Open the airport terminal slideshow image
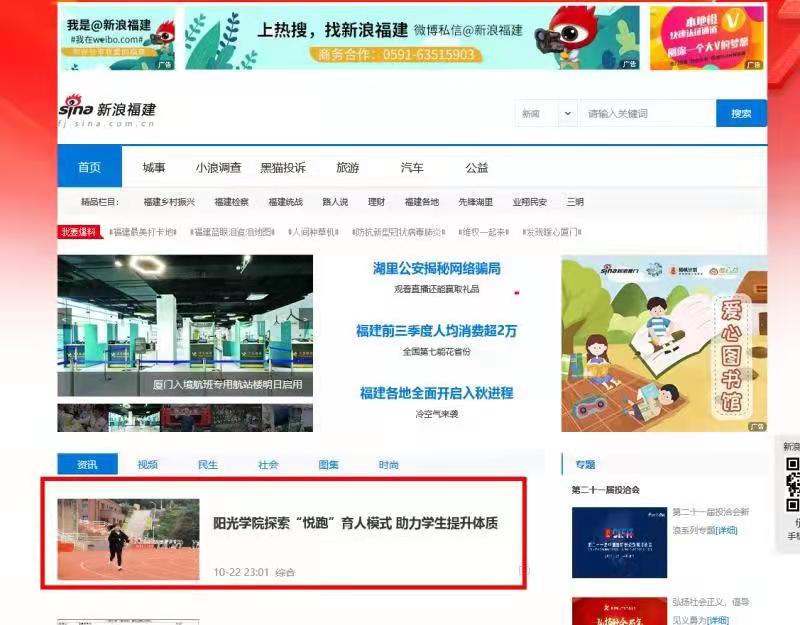 pyautogui.click(x=185, y=326)
